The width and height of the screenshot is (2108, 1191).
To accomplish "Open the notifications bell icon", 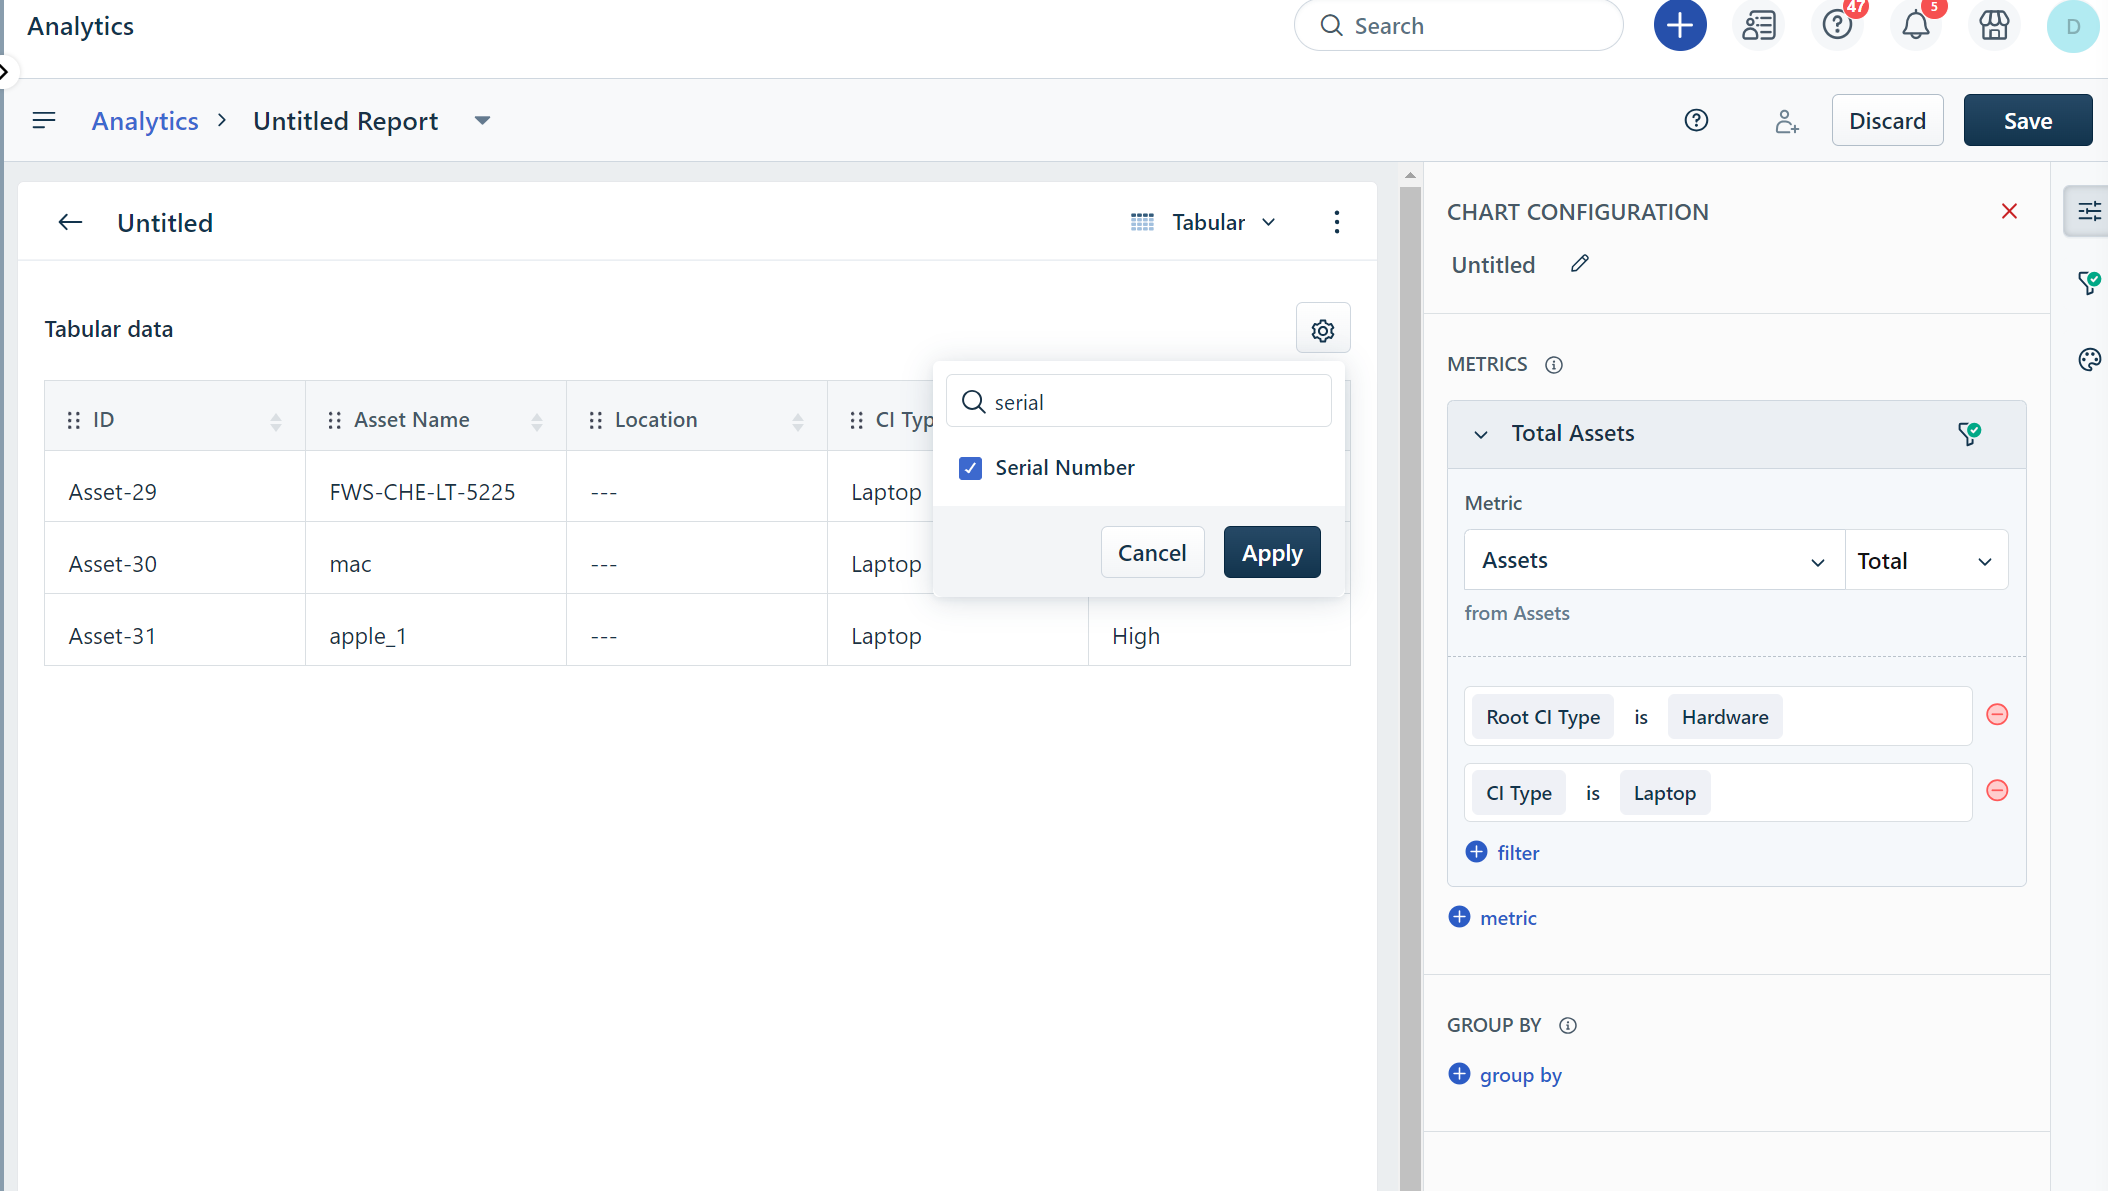I will coord(1915,26).
